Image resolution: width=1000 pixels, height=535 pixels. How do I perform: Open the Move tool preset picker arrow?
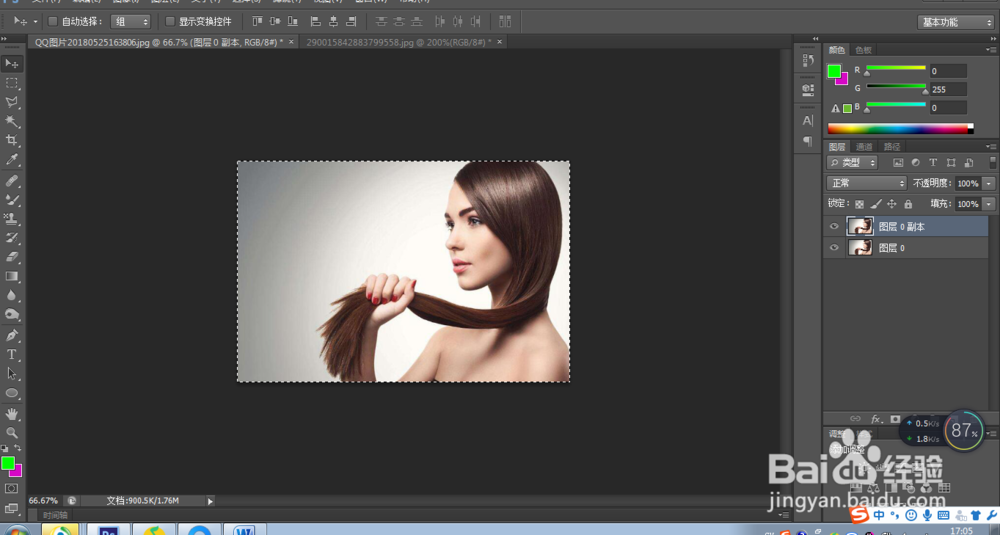(x=35, y=22)
